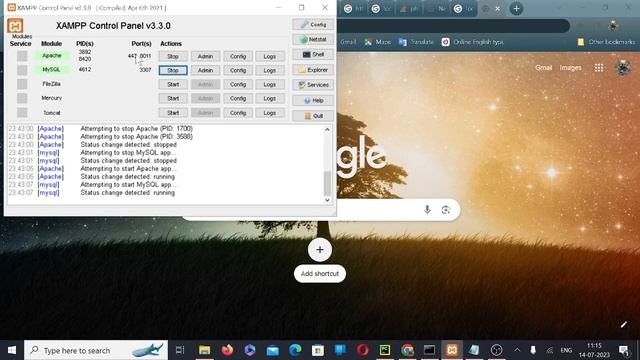
Task: Open Task View on the taskbar
Action: point(180,350)
